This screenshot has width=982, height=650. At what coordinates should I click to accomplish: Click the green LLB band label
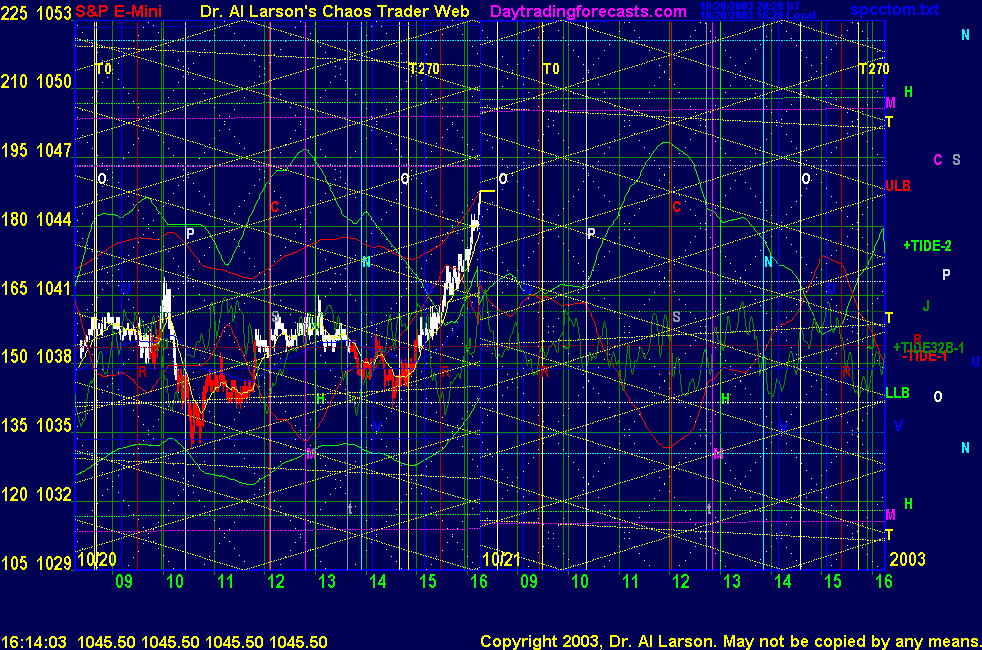click(x=897, y=393)
